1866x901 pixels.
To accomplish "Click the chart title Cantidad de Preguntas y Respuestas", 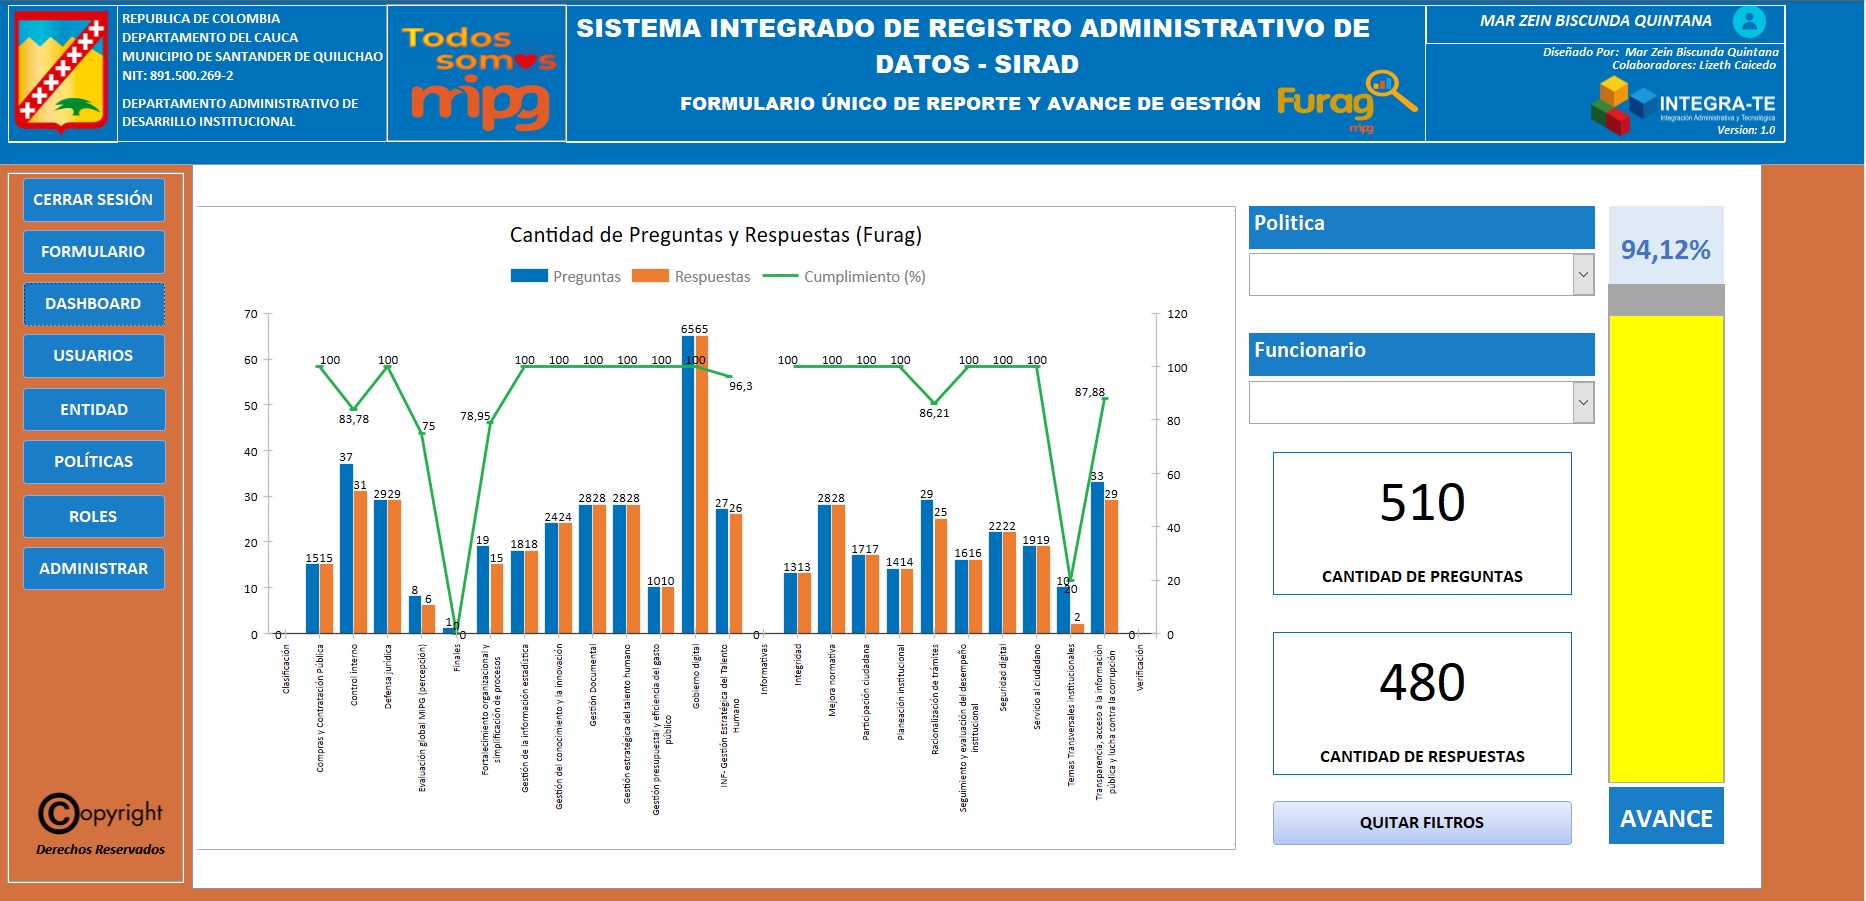I will point(716,235).
